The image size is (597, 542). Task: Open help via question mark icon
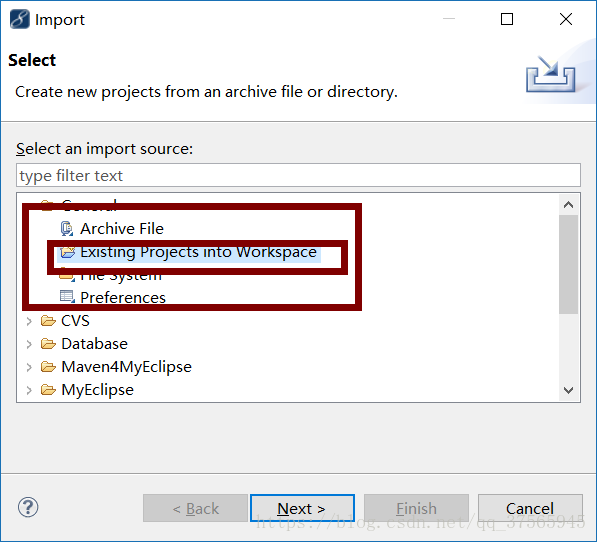click(x=28, y=507)
